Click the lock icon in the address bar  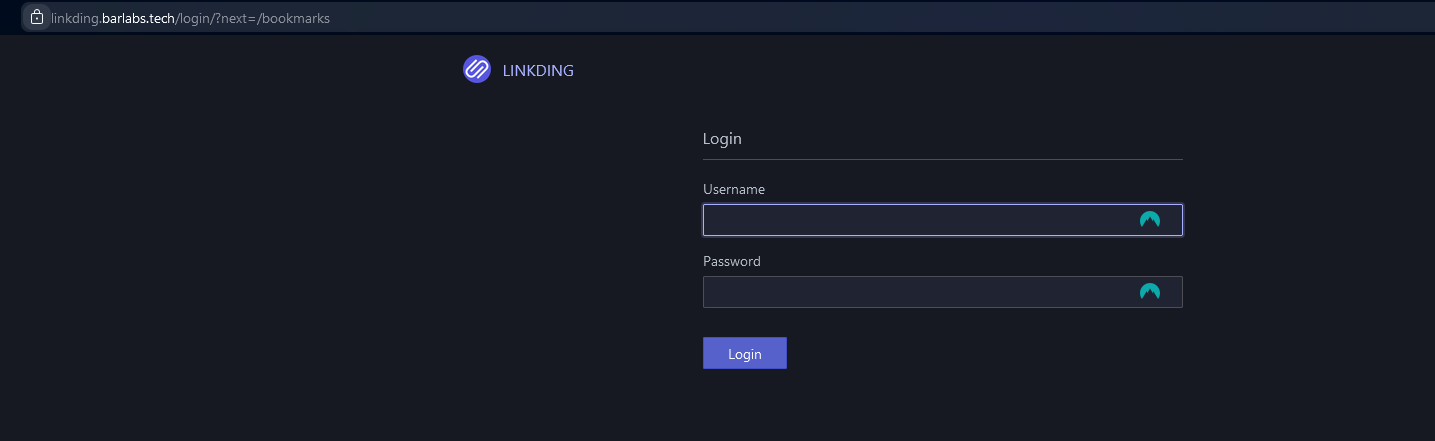pyautogui.click(x=37, y=17)
